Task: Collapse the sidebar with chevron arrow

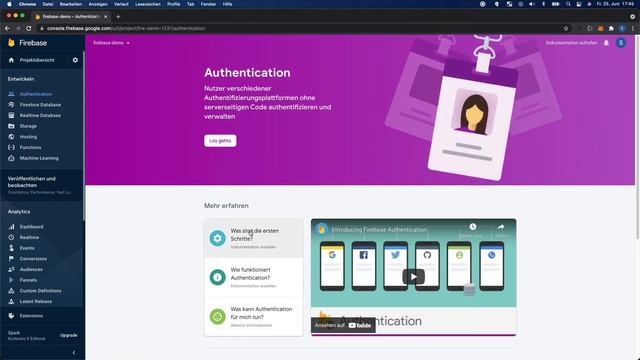Action: (x=74, y=353)
